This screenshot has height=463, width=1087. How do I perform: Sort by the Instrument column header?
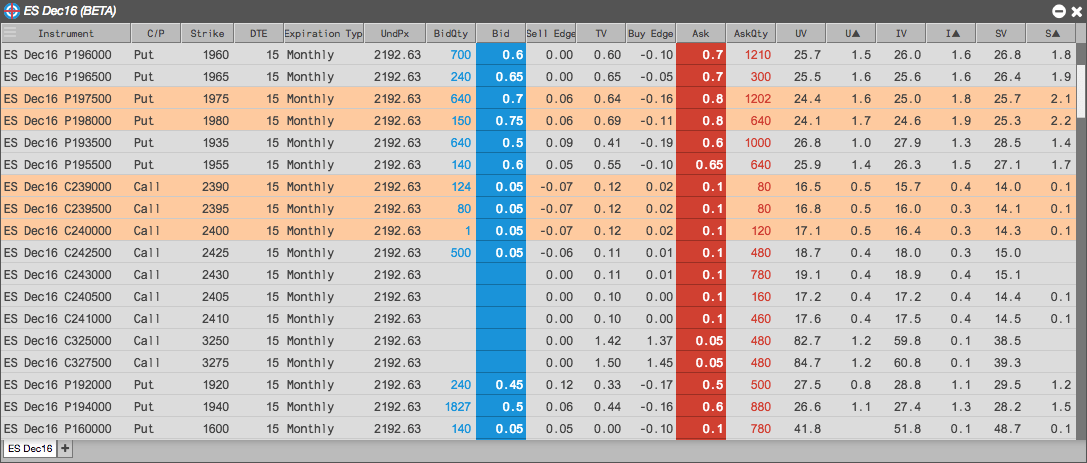coord(66,33)
